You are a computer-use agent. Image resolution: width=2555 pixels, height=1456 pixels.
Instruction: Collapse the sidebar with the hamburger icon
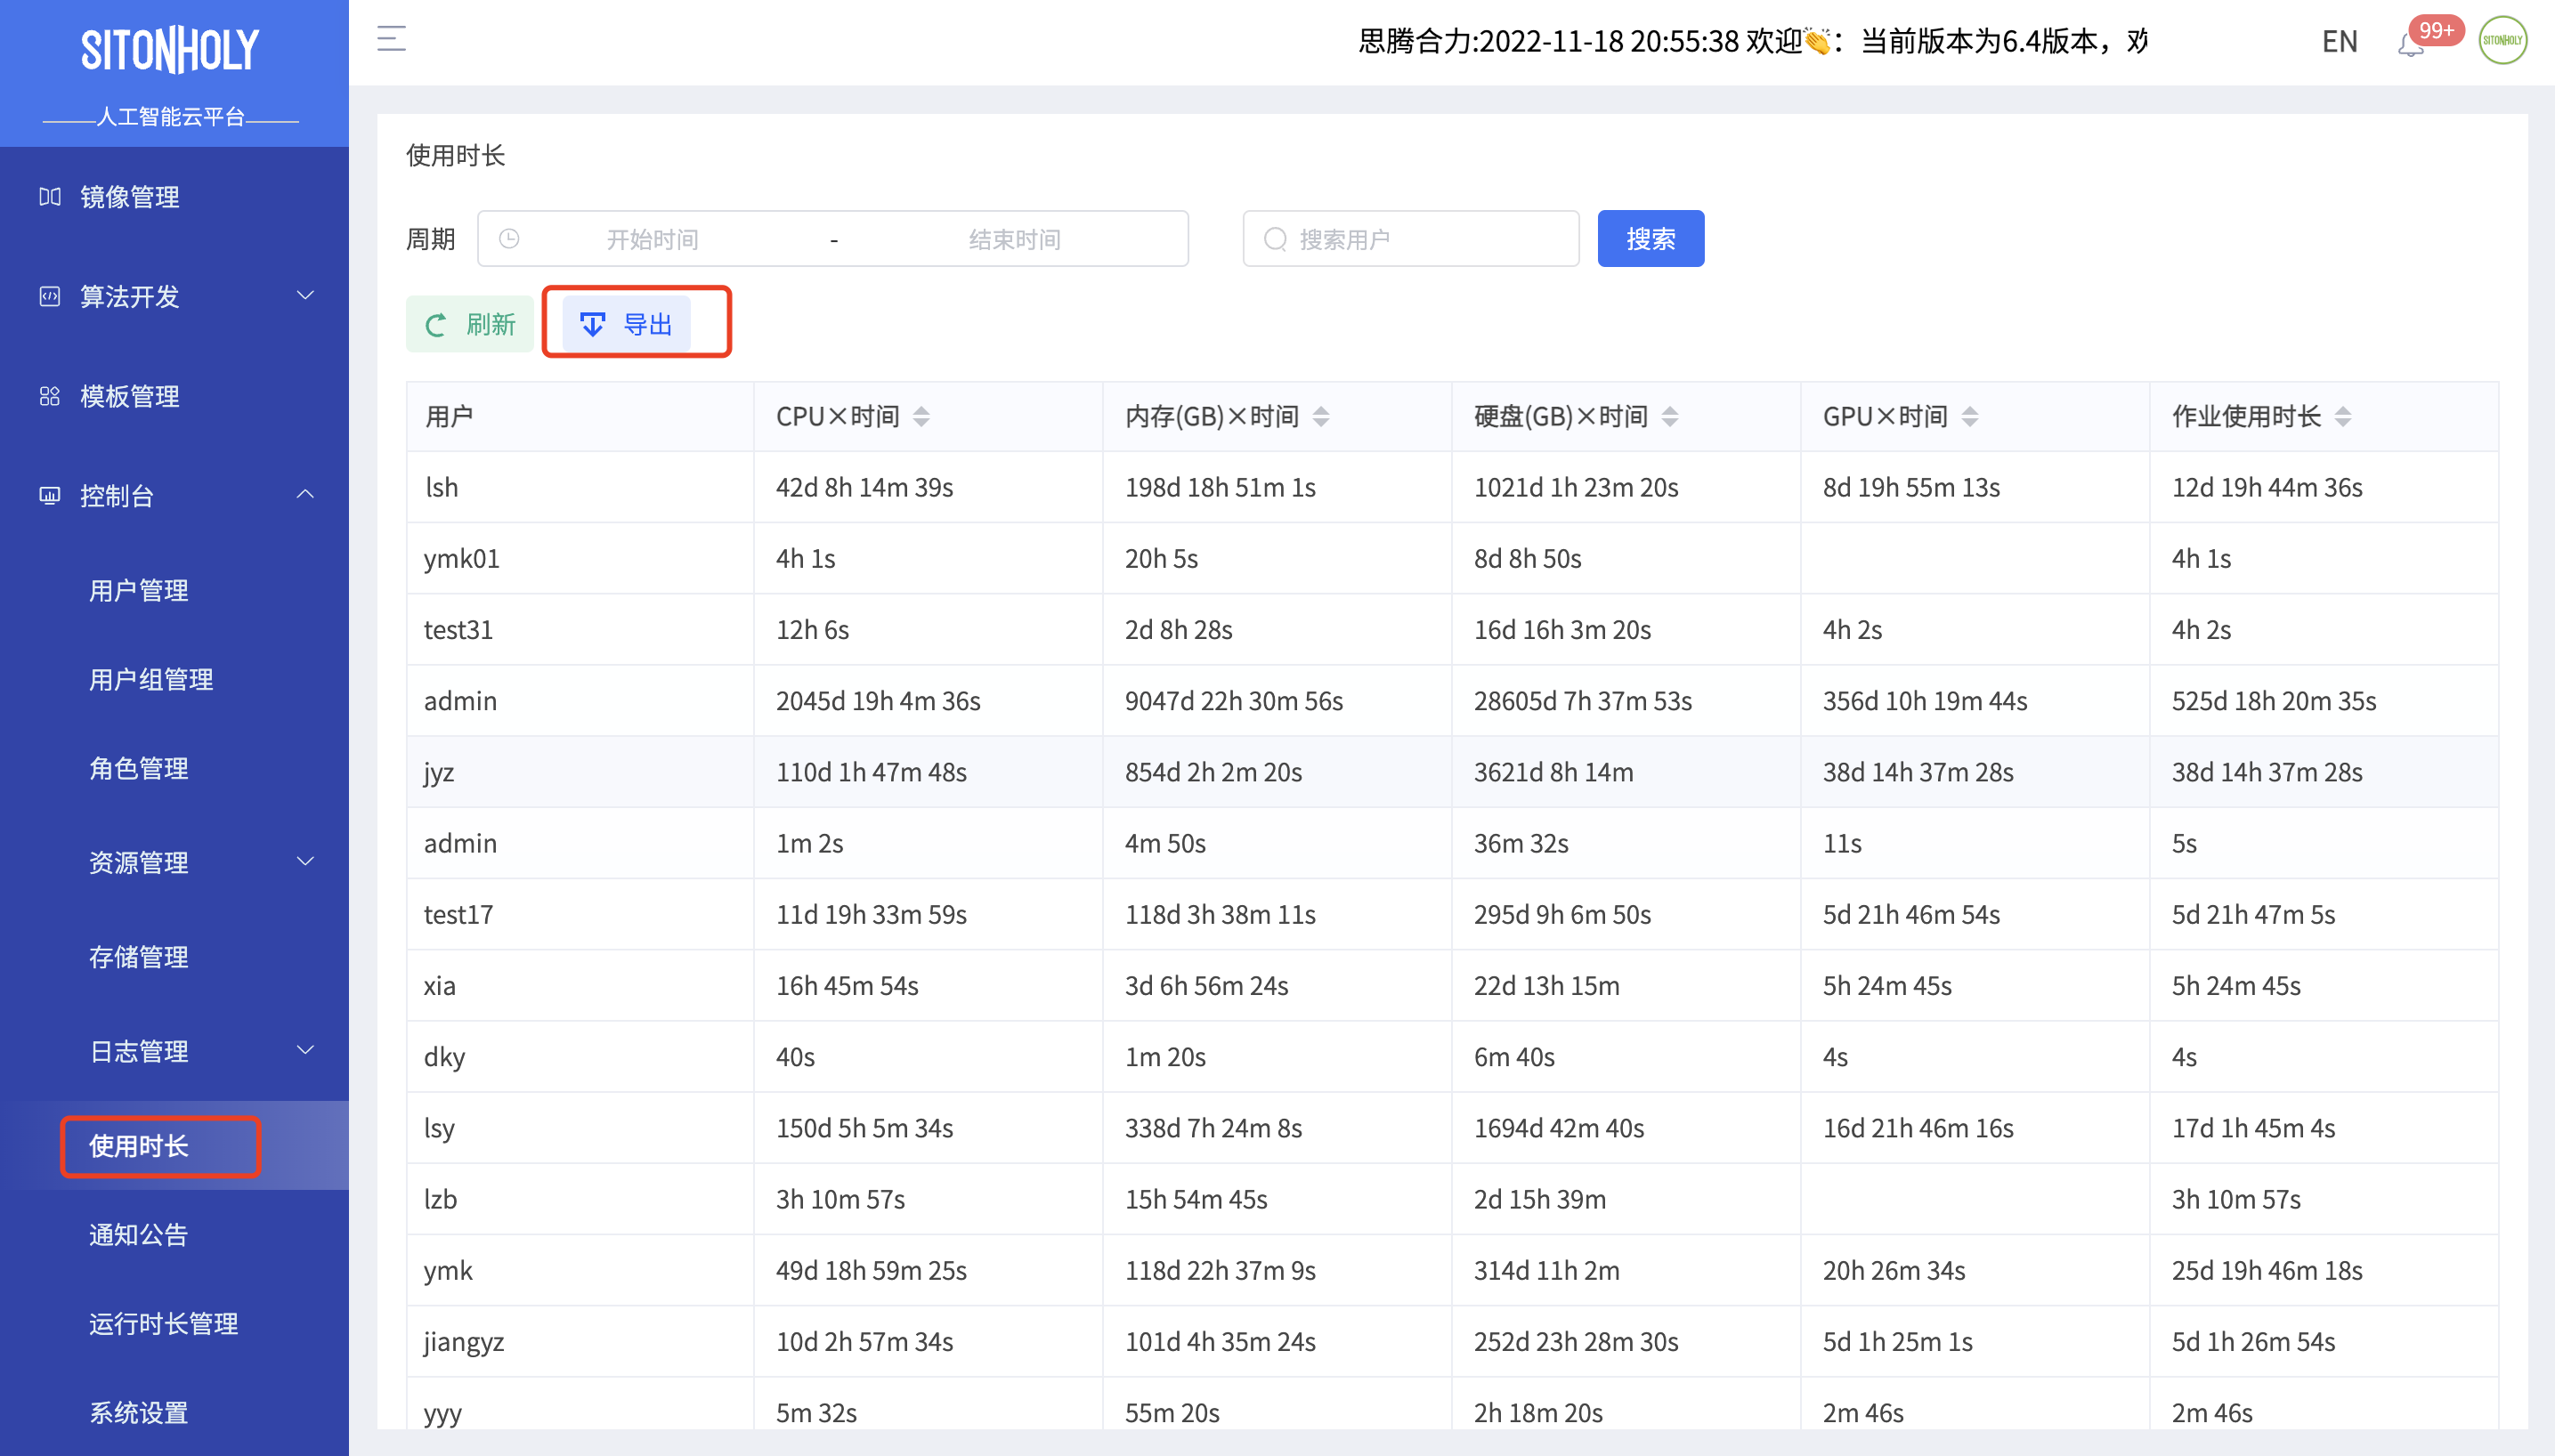391,39
